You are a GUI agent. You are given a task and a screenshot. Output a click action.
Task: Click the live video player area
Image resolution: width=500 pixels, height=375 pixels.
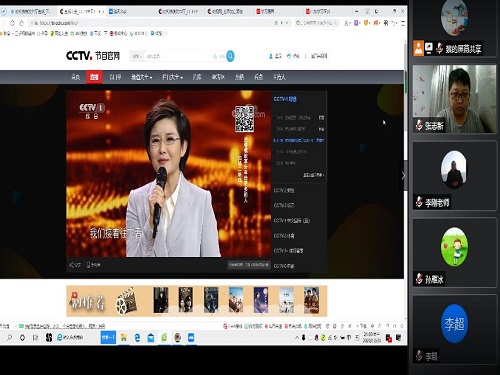tap(168, 174)
